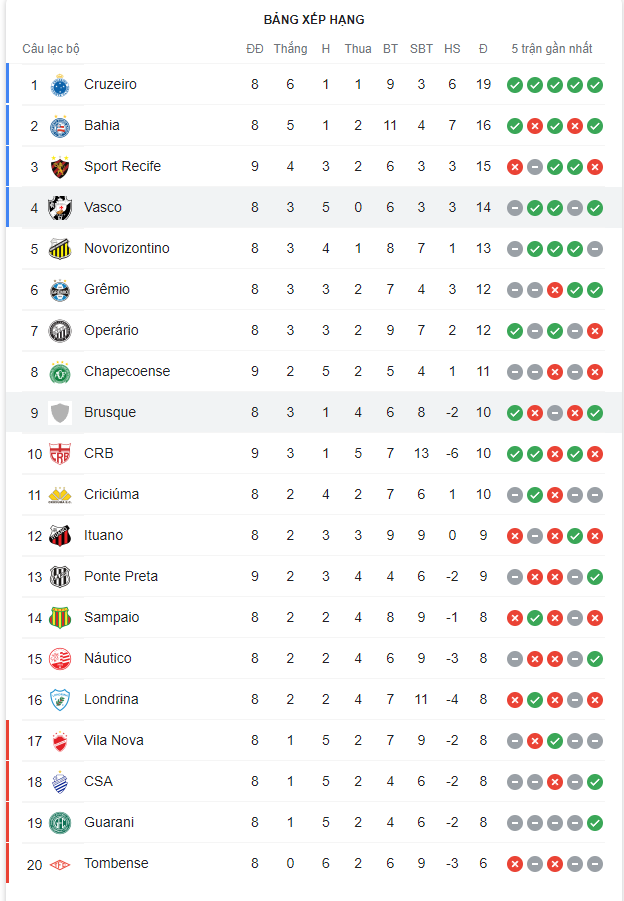Select the Sampaio team crest
Viewport: 624px width, 901px height.
(60, 618)
